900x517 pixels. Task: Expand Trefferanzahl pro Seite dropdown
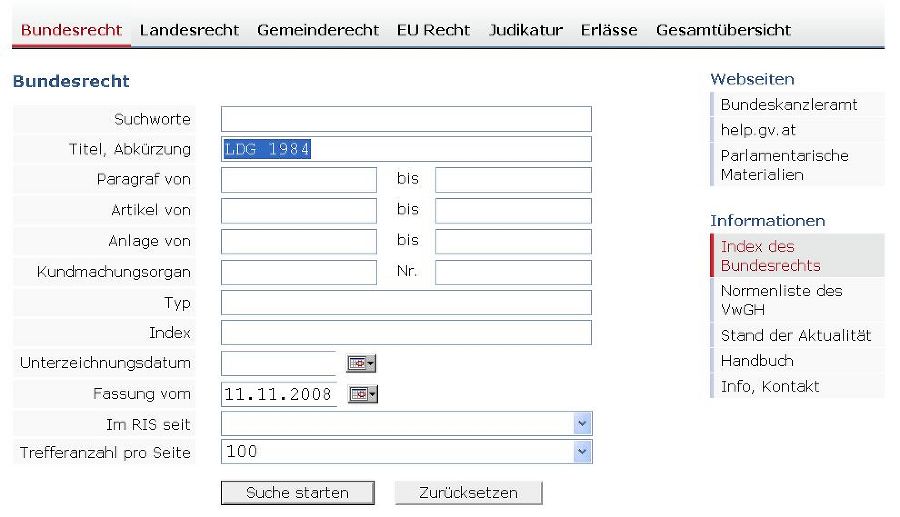click(582, 452)
